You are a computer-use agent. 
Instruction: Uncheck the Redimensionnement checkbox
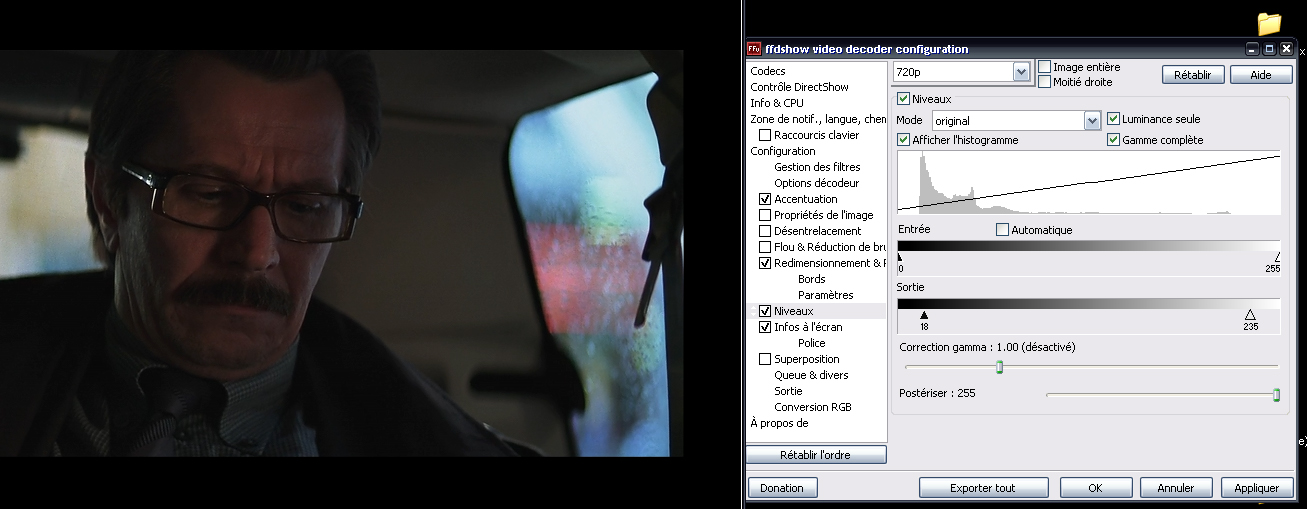[x=765, y=263]
